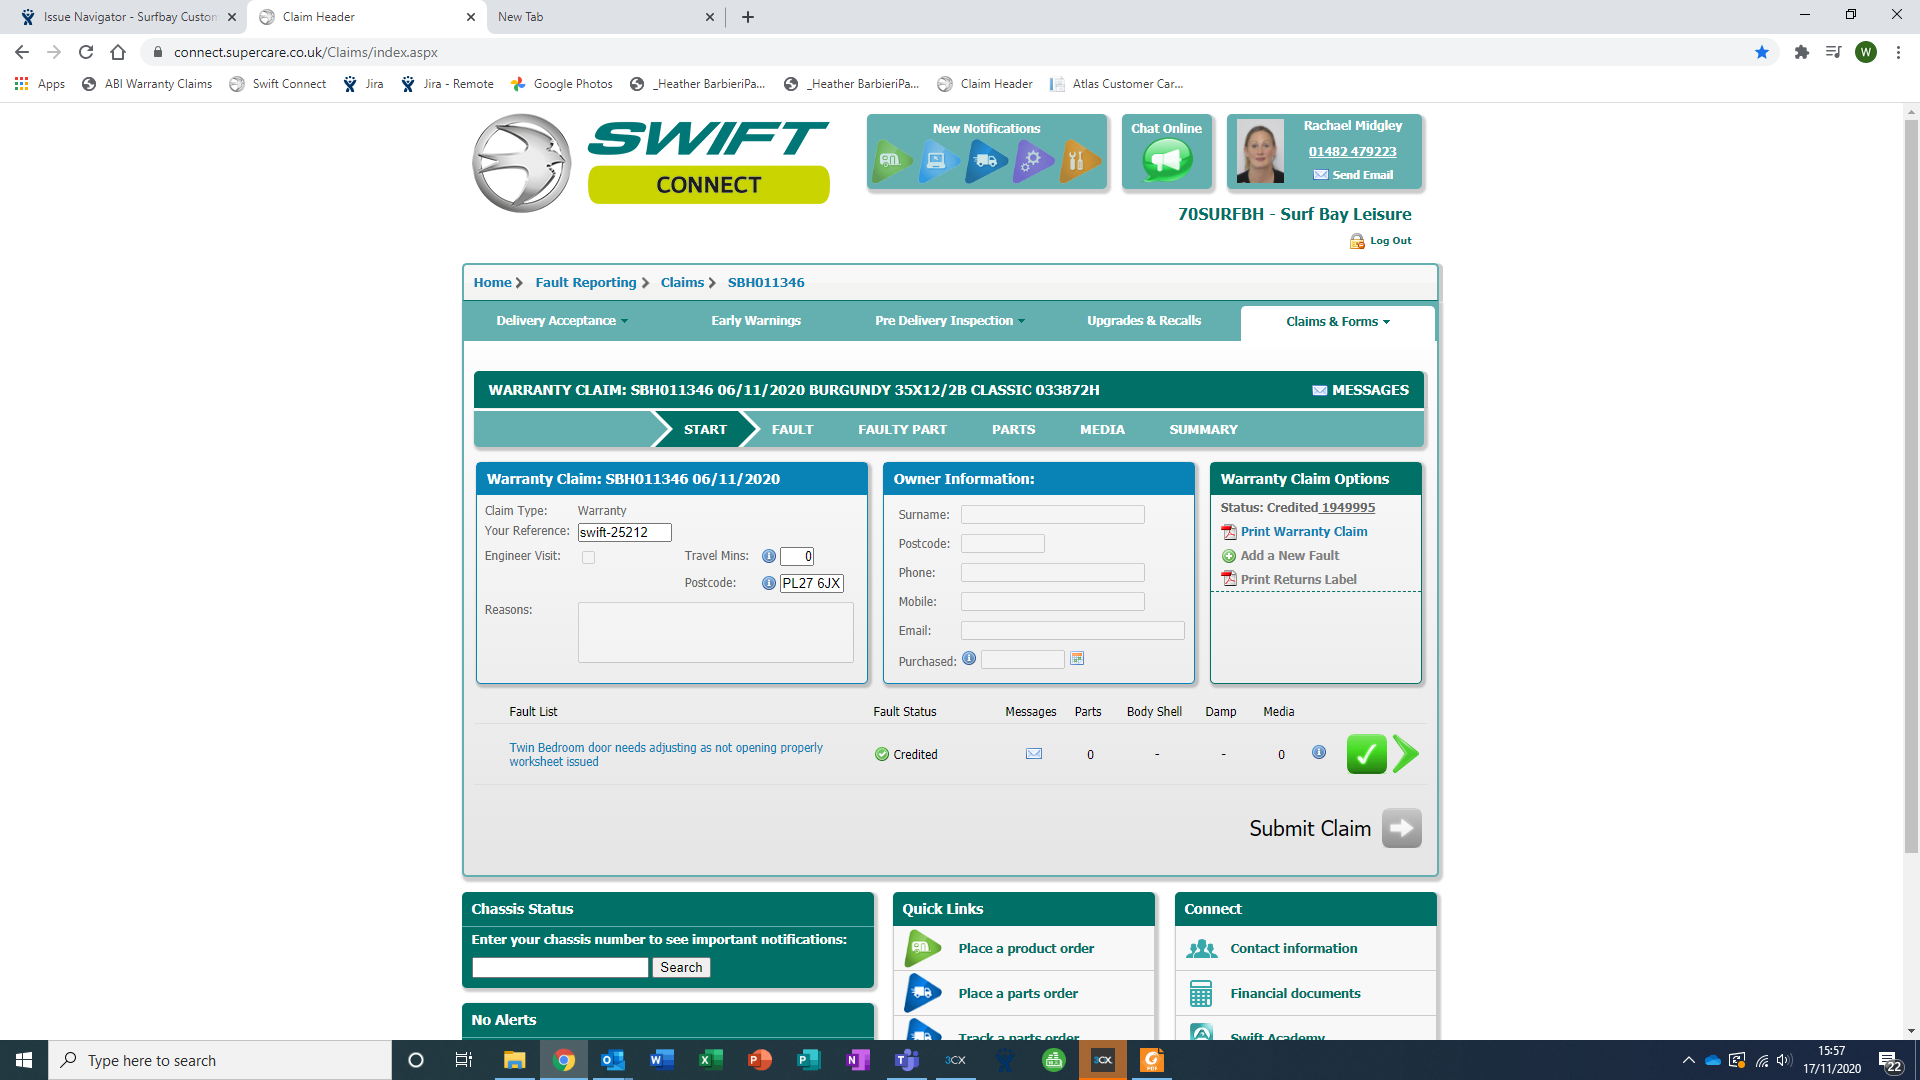Open the fault message envelope icon
The width and height of the screenshot is (1920, 1080).
click(1034, 754)
